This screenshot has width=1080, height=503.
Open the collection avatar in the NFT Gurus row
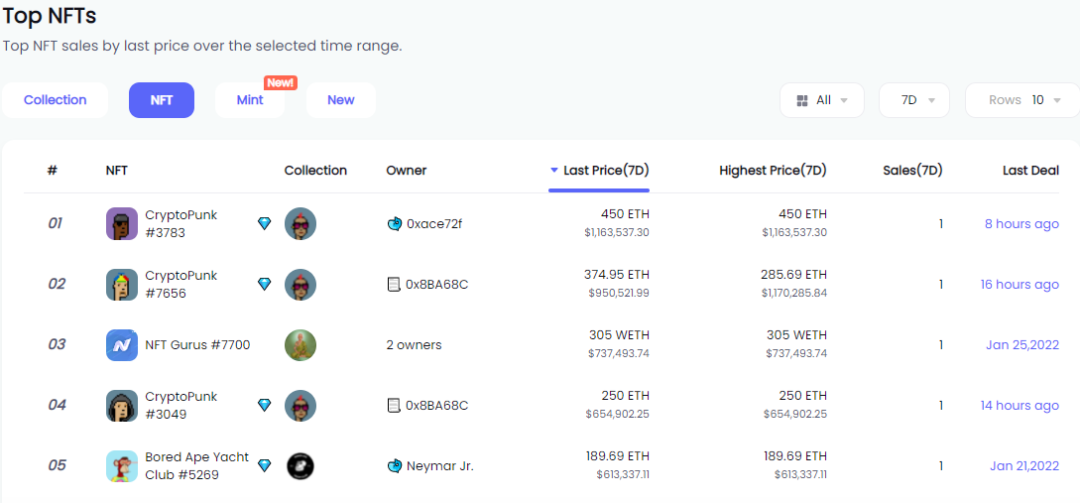[x=300, y=345]
